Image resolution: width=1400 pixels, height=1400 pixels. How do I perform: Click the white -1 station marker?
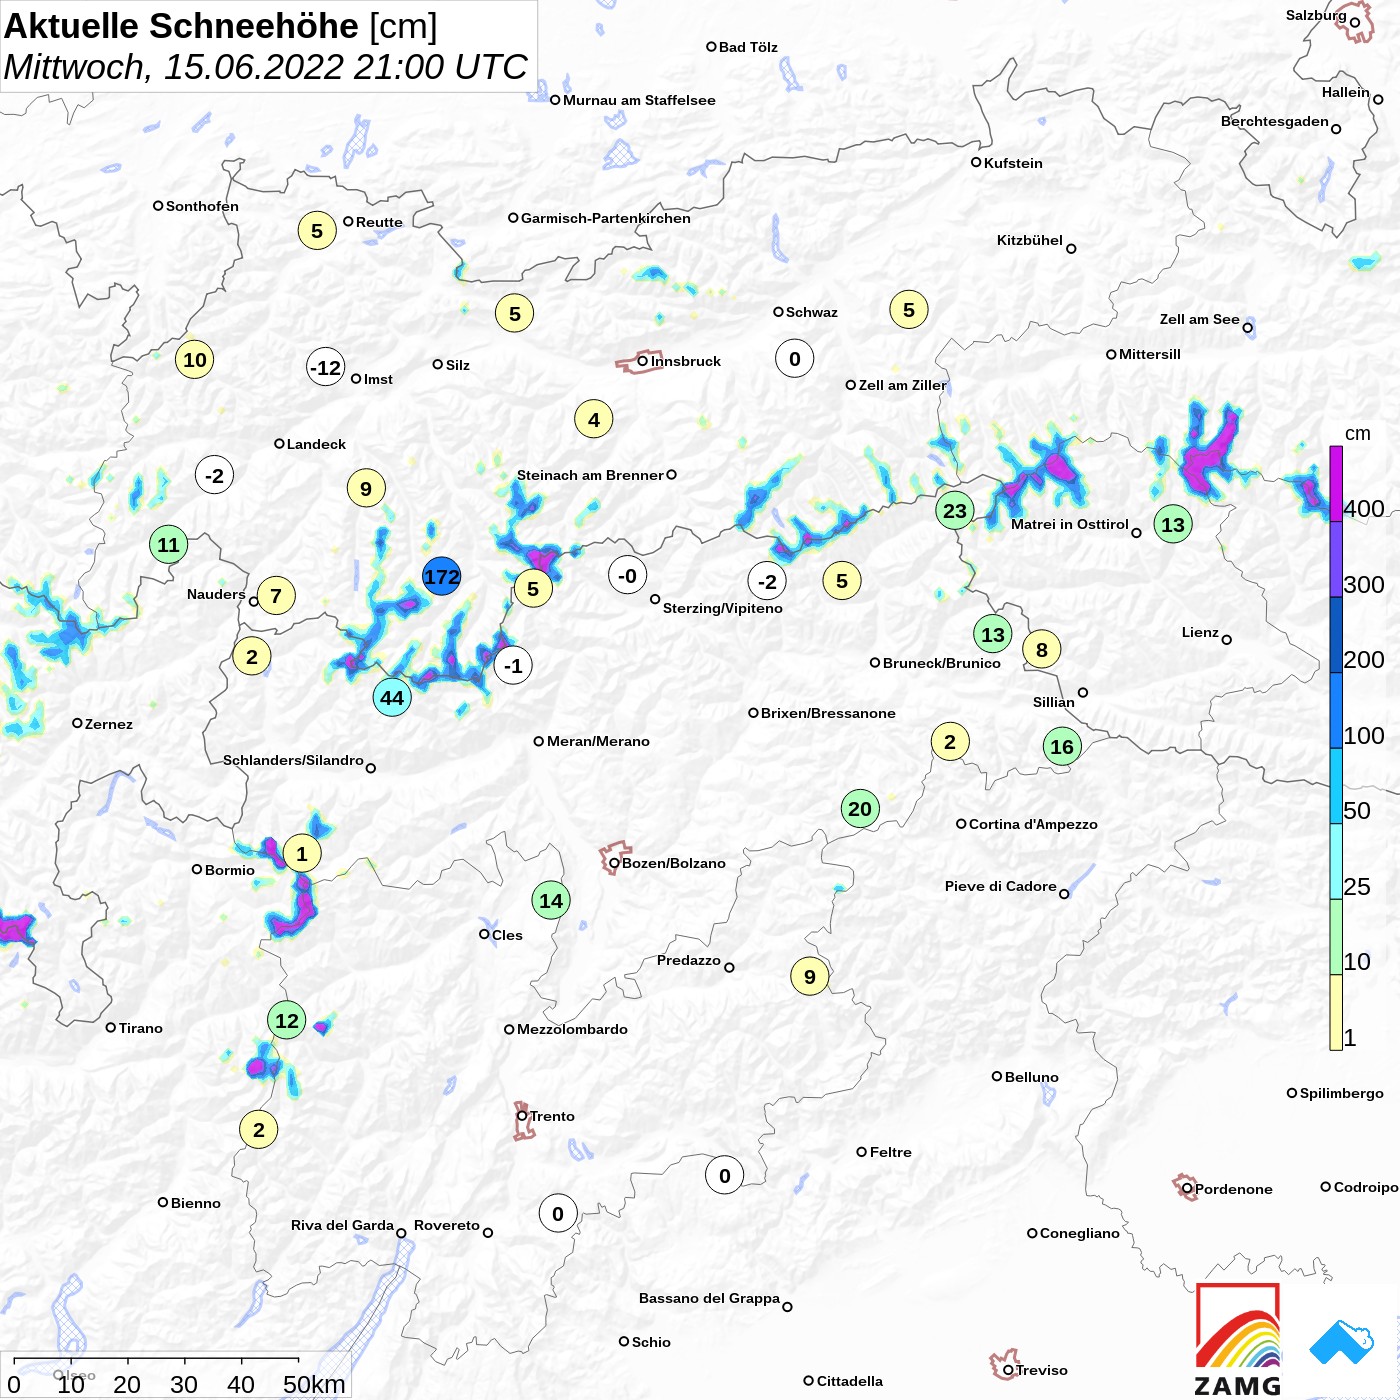coord(513,665)
